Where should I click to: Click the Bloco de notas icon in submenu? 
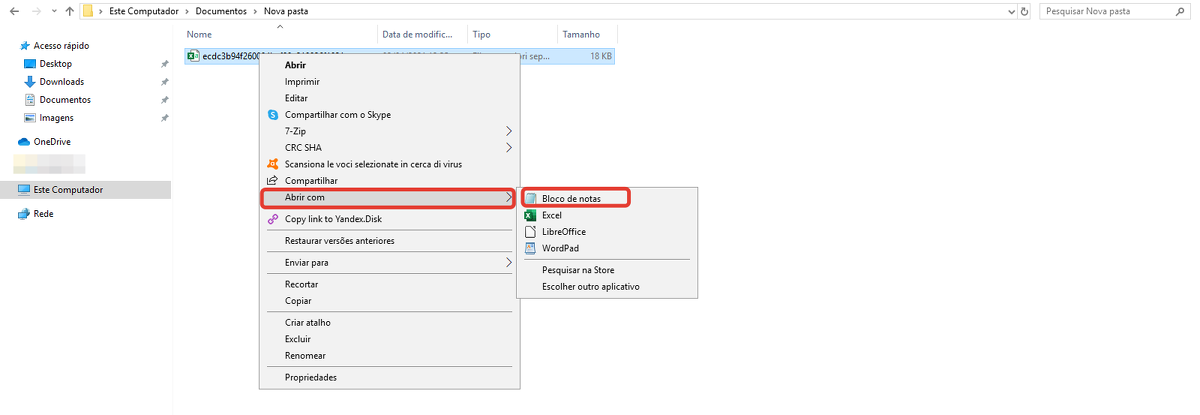(x=531, y=199)
